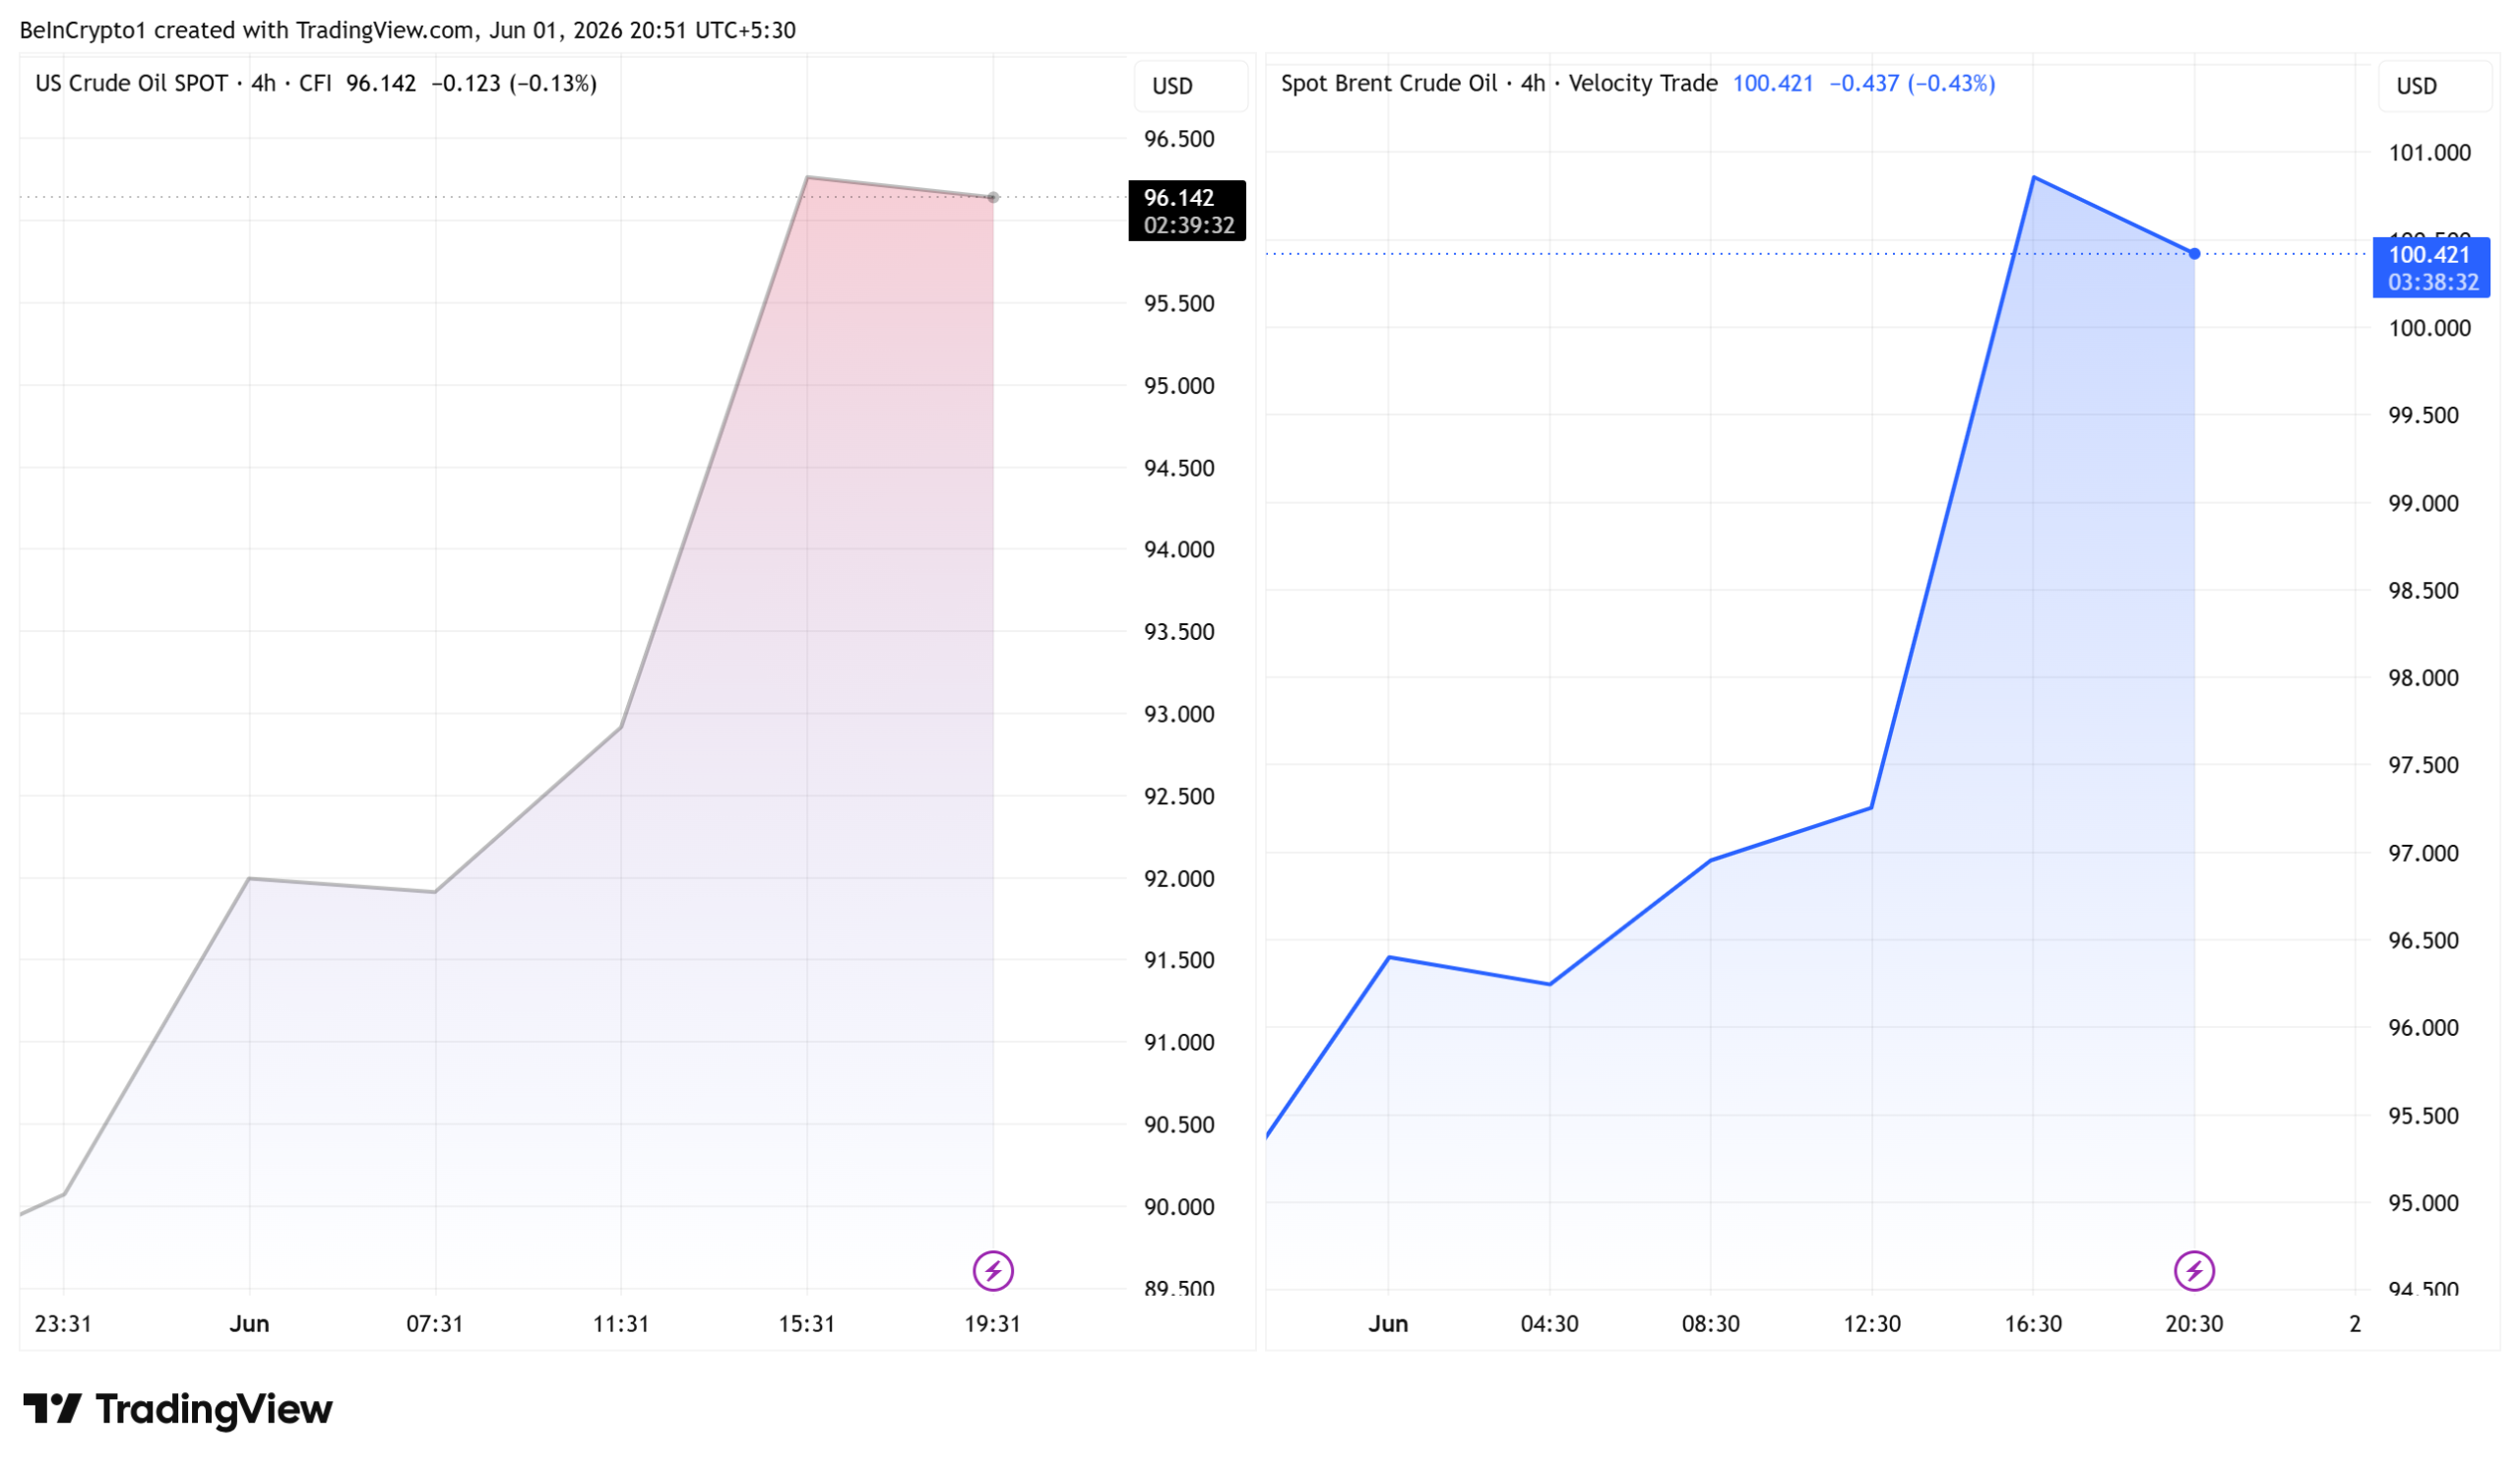Click the Spot Brent Crude Oil symbol title
This screenshot has height=1468, width=2520.
(1389, 83)
